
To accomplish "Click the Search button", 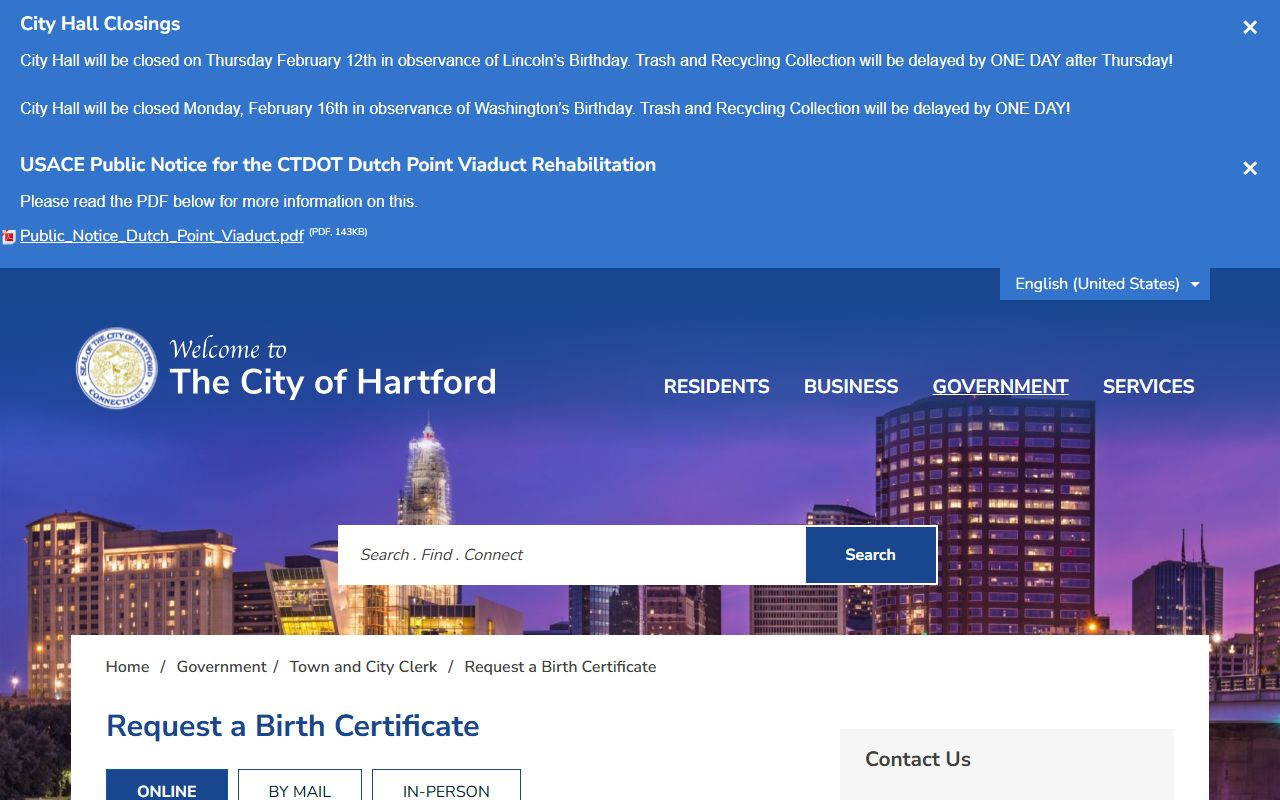I will [x=871, y=555].
